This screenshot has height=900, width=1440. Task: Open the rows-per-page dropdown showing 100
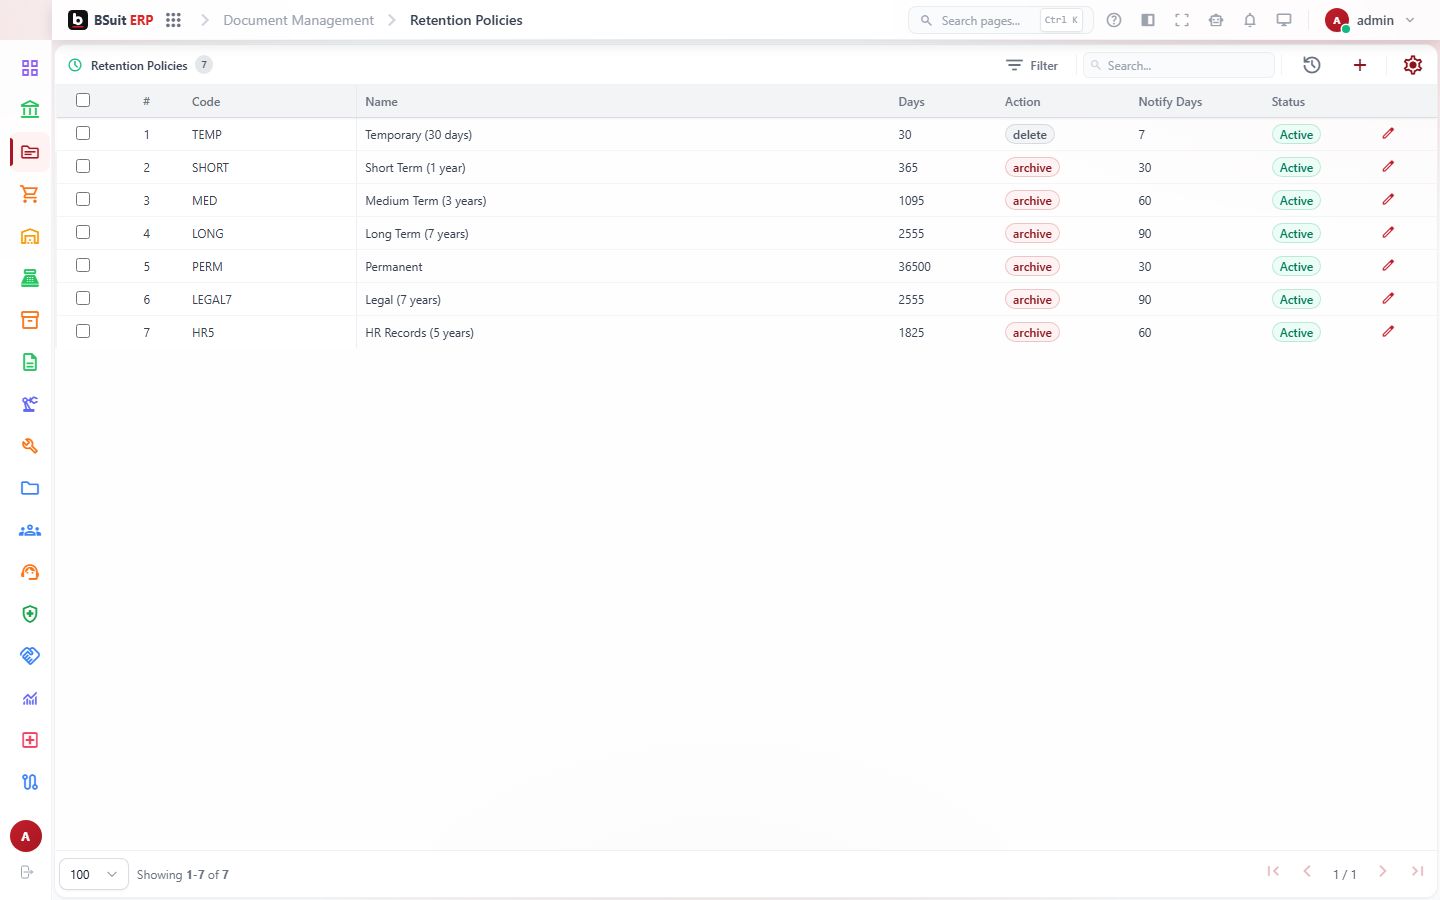(x=94, y=874)
